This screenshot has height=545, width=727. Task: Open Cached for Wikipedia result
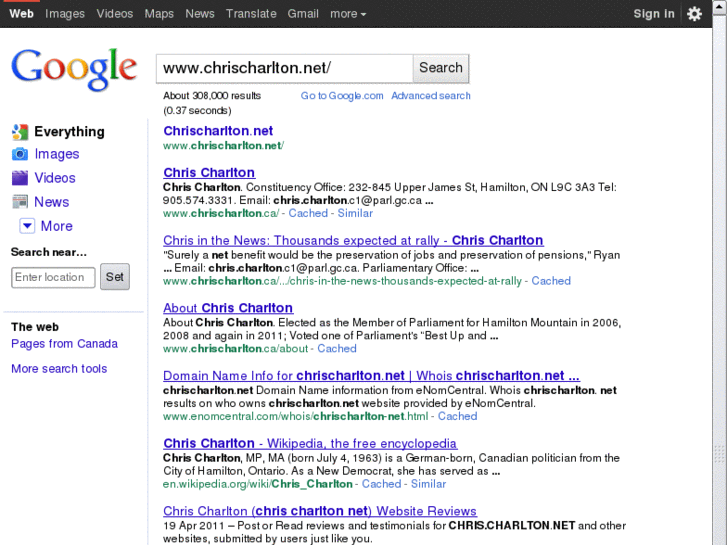pyautogui.click(x=381, y=484)
